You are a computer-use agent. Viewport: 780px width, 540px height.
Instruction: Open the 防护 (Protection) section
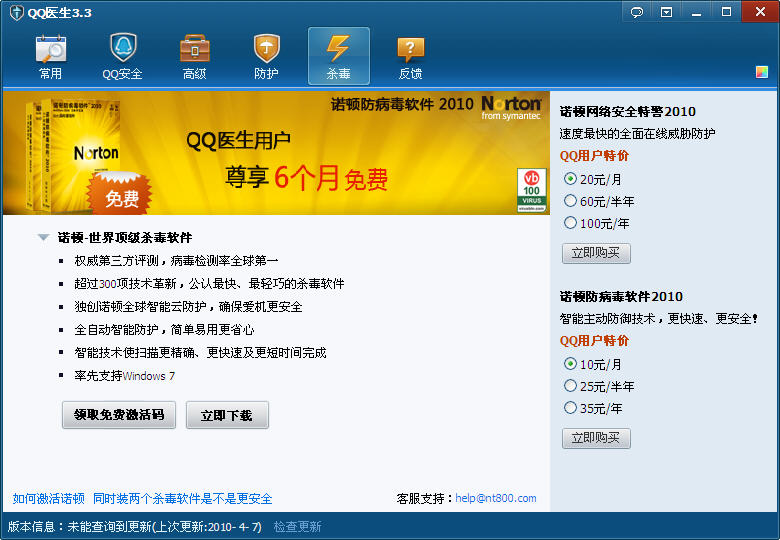click(x=266, y=56)
